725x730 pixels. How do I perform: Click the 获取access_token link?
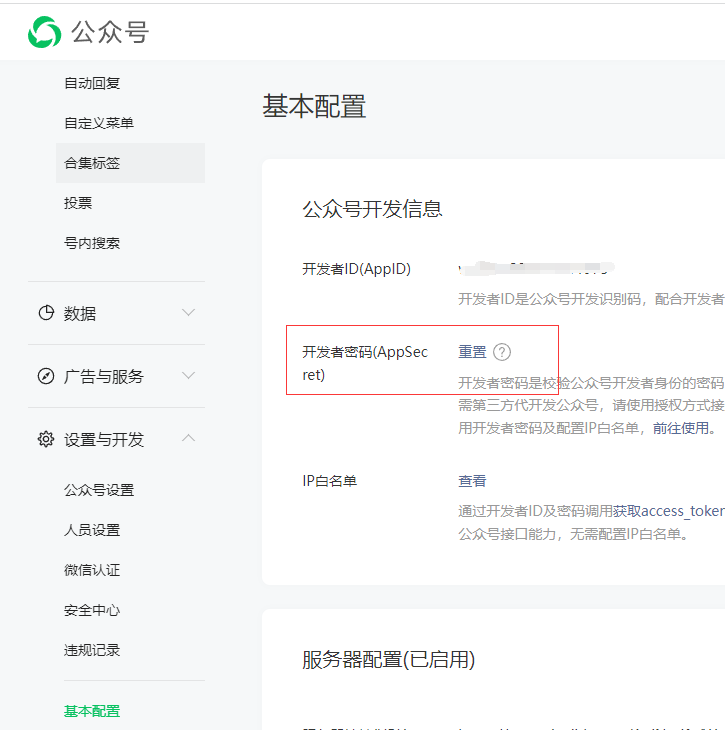click(x=669, y=511)
